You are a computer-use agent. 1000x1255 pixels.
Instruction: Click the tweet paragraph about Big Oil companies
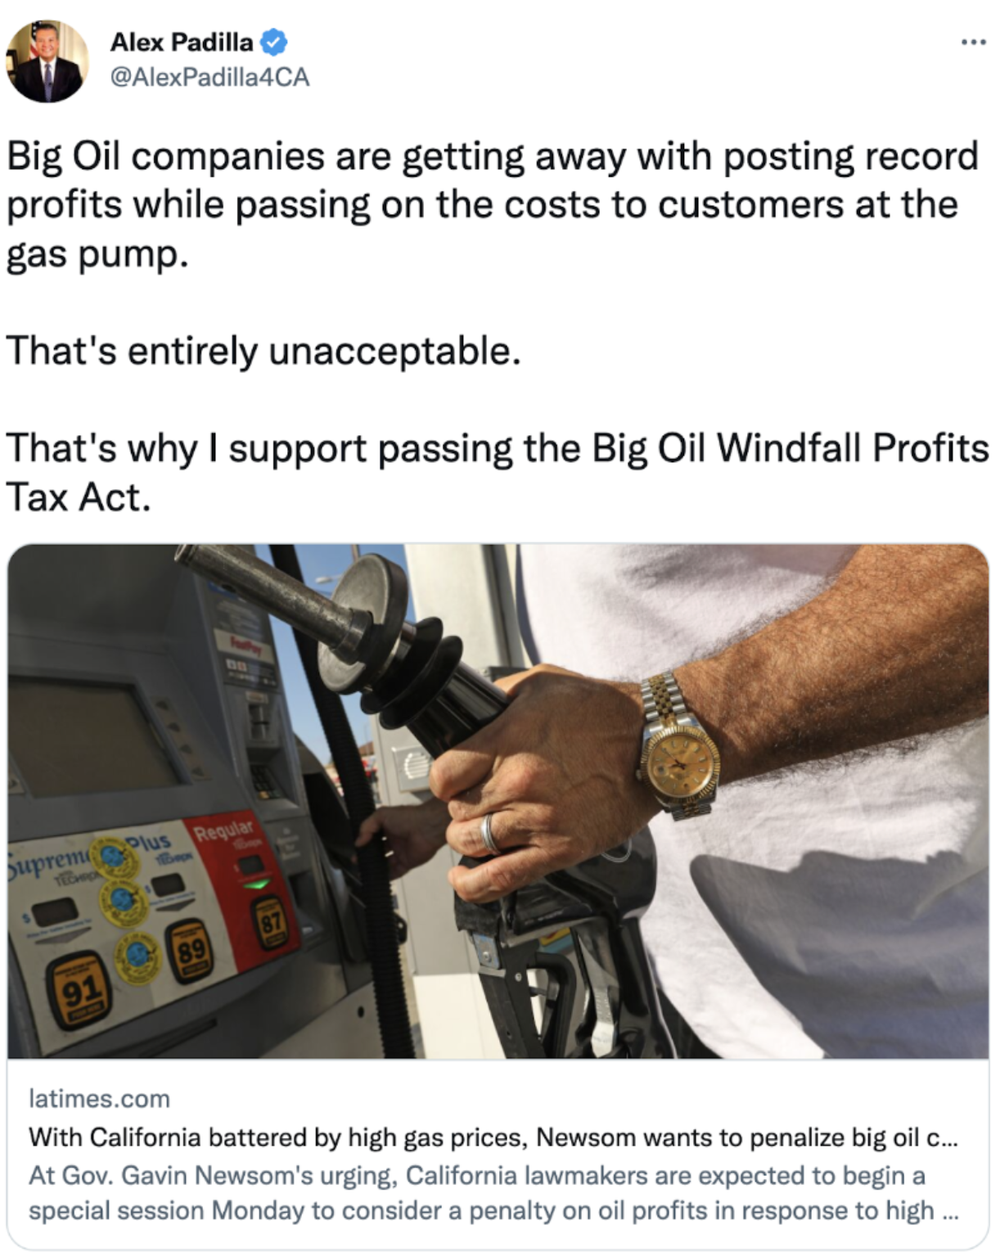(493, 205)
